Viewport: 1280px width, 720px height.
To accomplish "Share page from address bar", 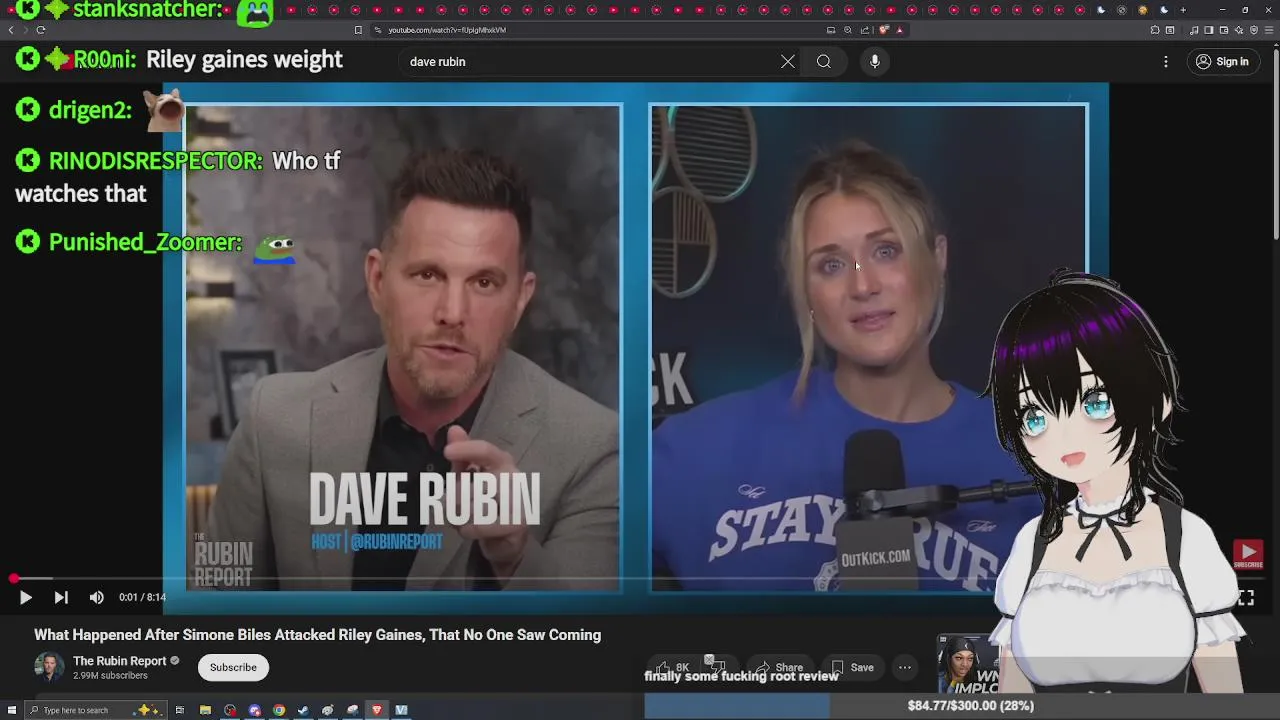I will coord(865,30).
